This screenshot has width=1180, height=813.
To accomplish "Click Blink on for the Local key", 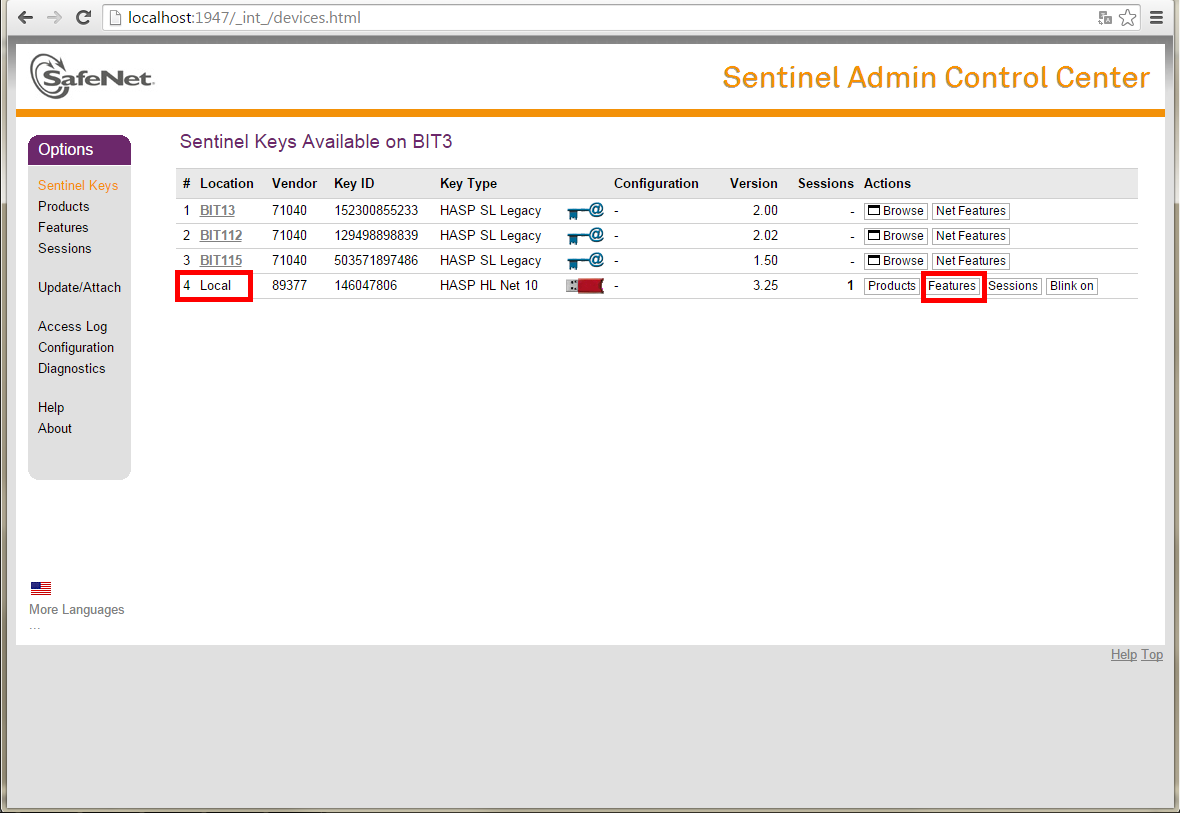I will (1072, 286).
